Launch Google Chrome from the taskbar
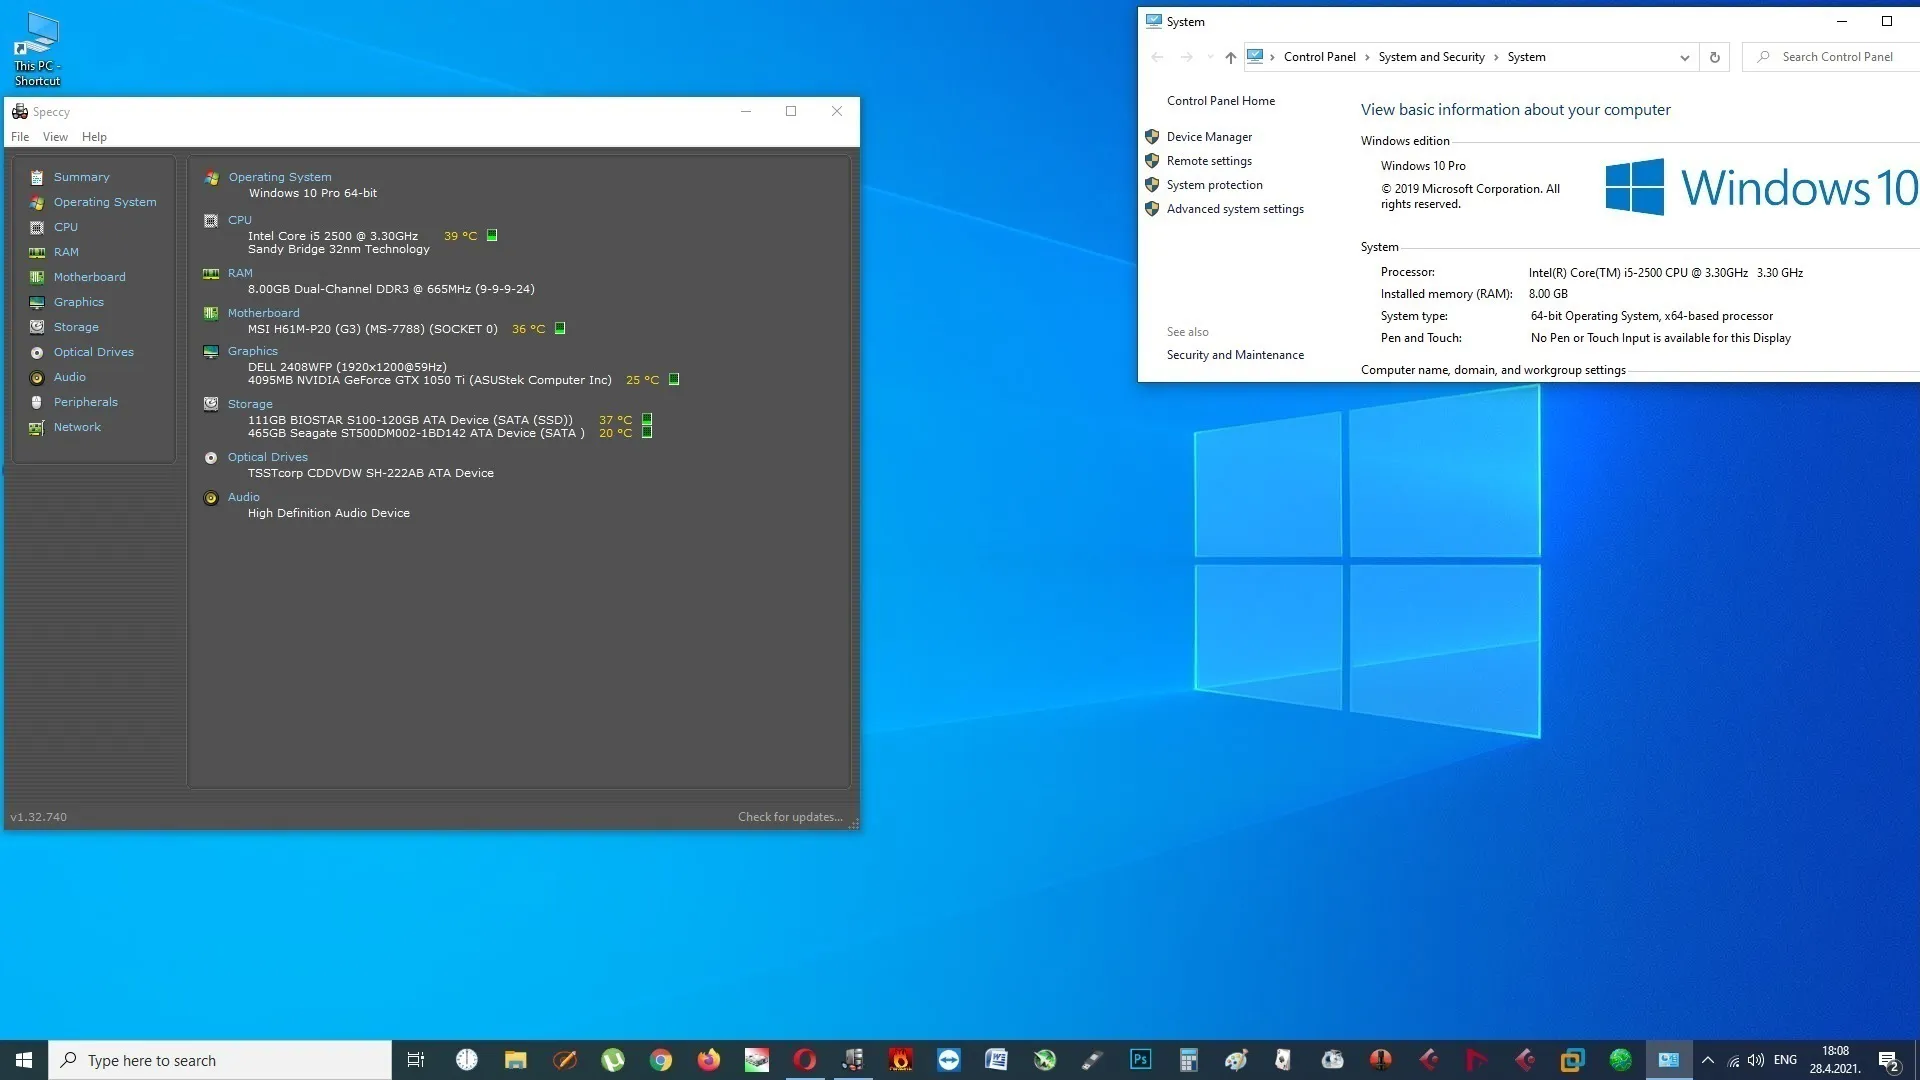Viewport: 1920px width, 1080px height. click(660, 1060)
